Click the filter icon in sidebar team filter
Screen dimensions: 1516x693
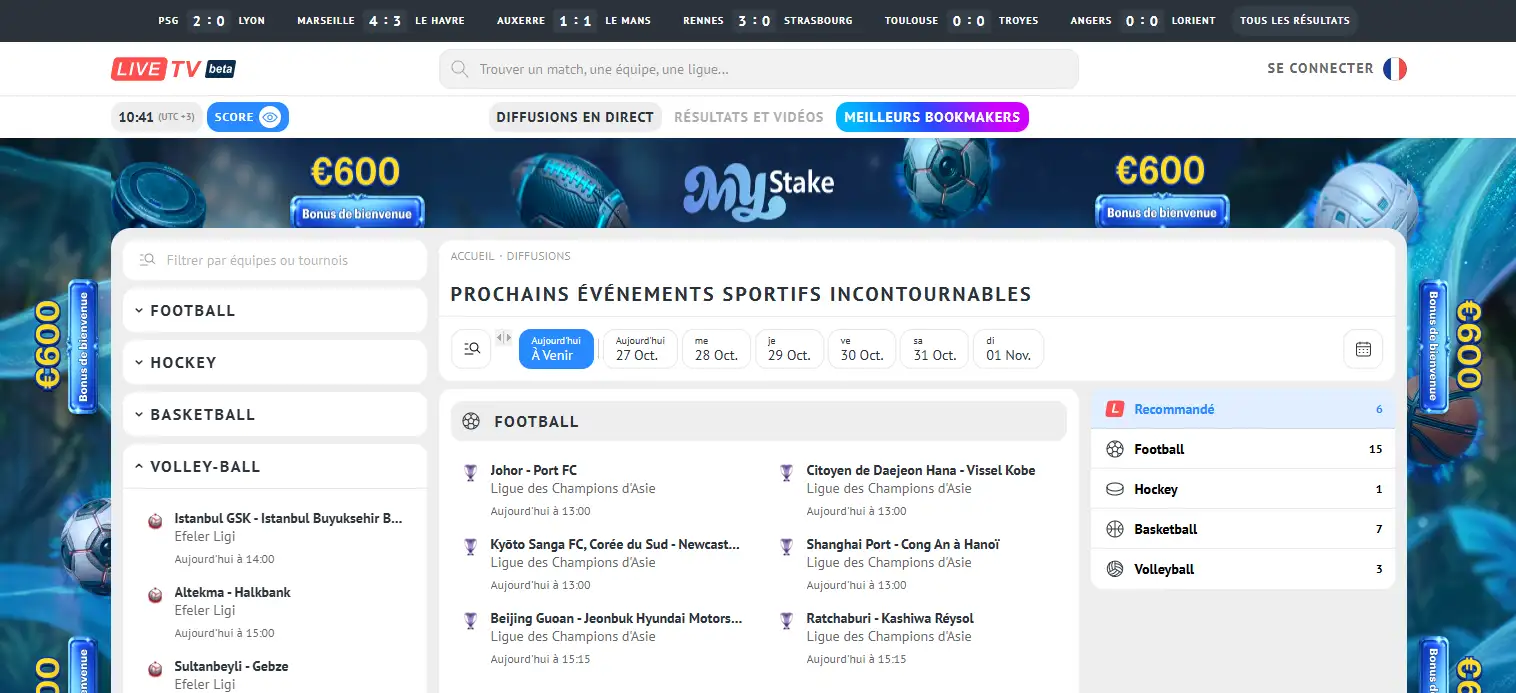[148, 260]
